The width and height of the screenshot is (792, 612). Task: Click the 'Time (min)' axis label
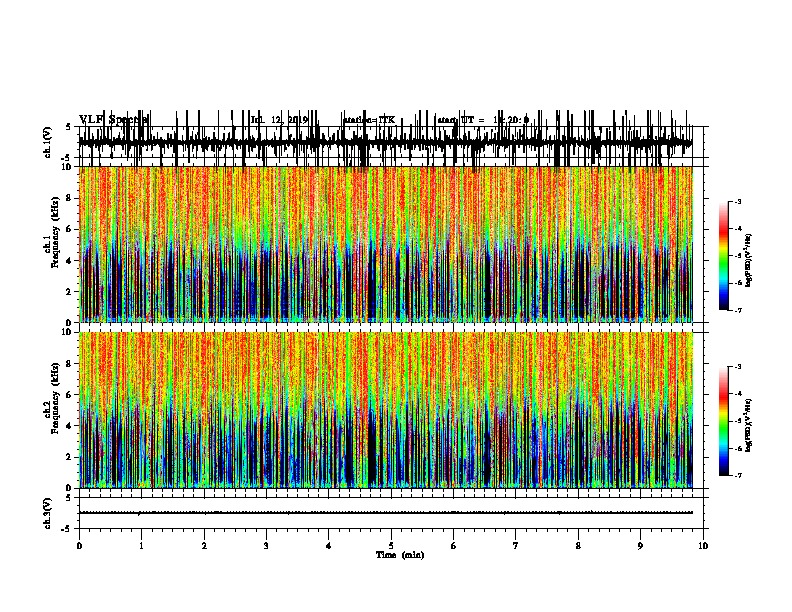[400, 555]
